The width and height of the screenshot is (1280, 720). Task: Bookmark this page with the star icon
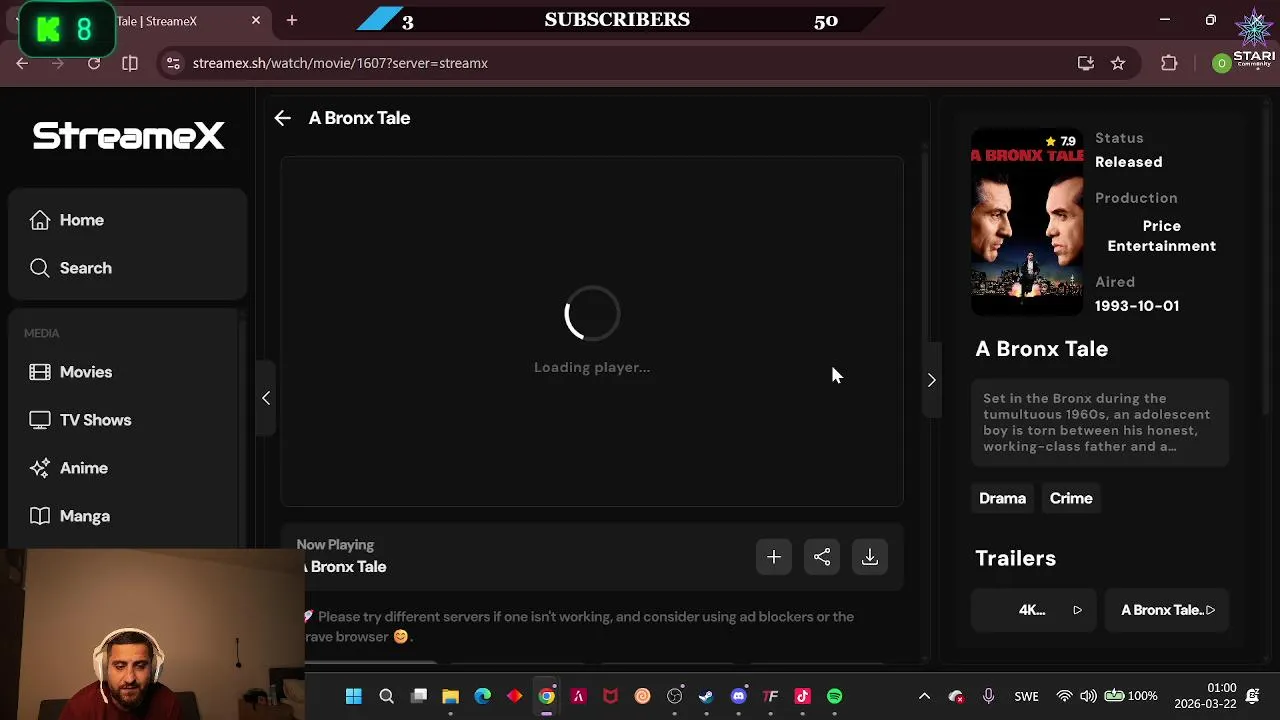(x=1118, y=63)
